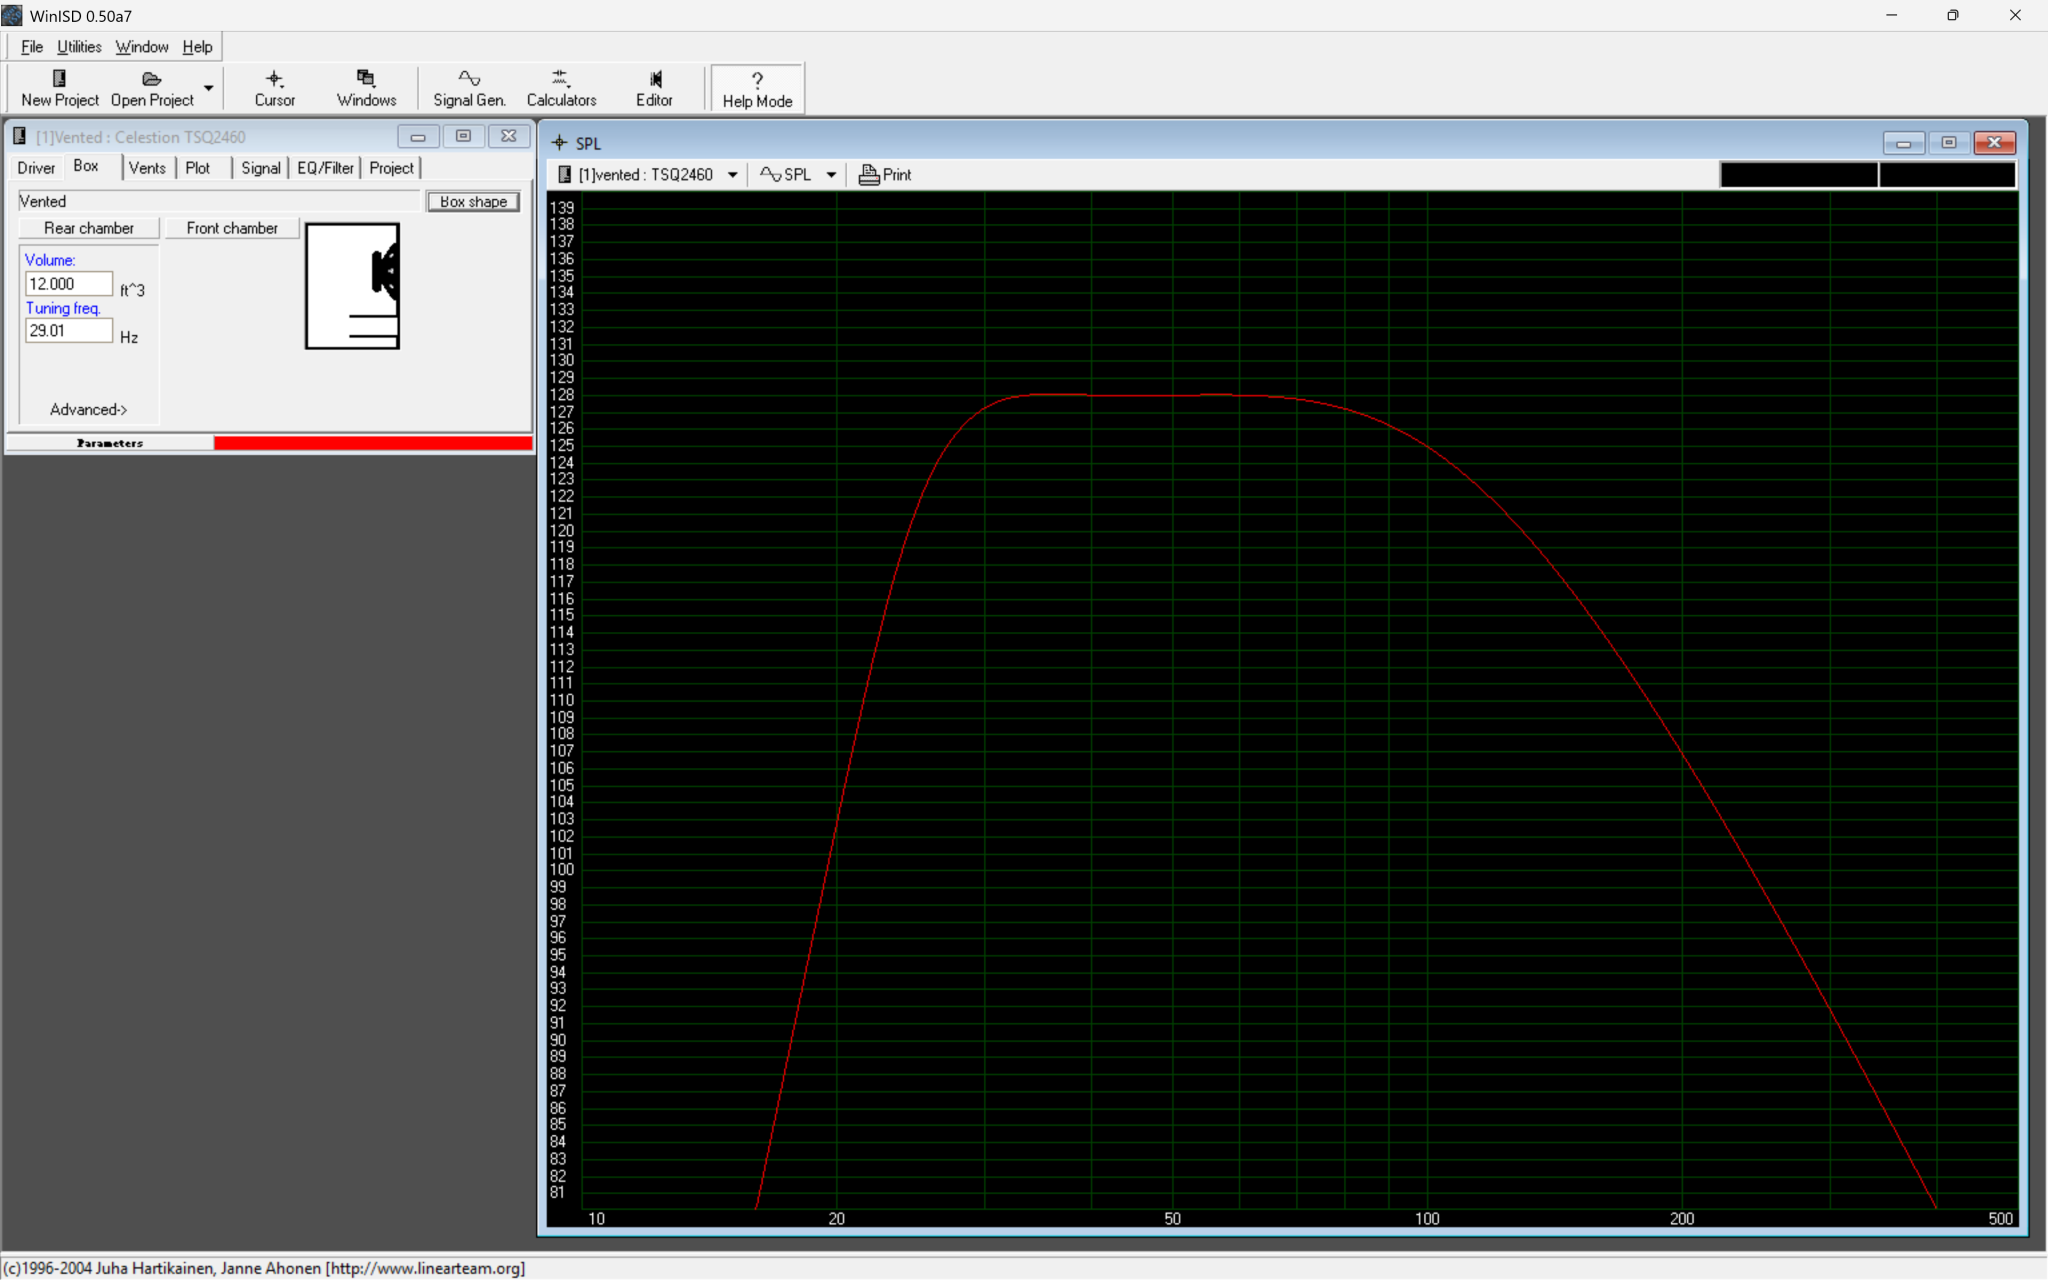Click the Print button in SPL window
The height and width of the screenshot is (1280, 2048).
coord(885,175)
